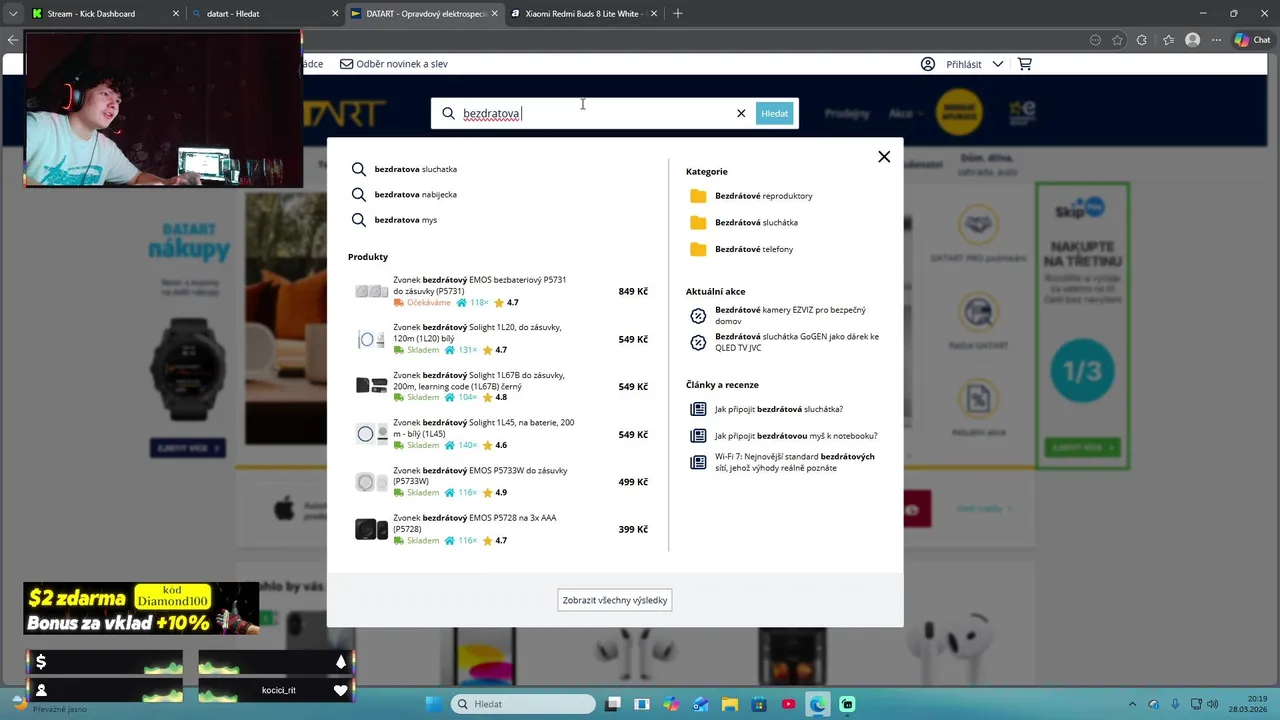Click the 399 Kč price
Viewport: 1280px width, 720px height.
[633, 530]
